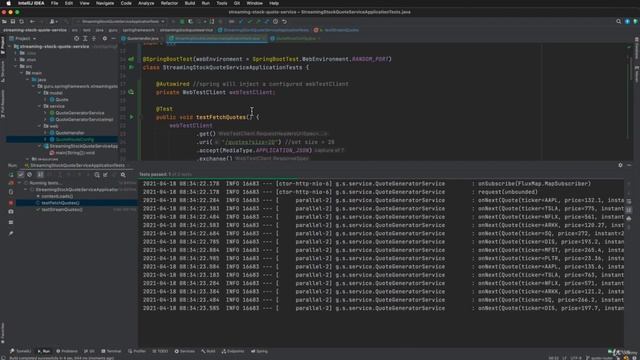Collapse StreamingStockQuoteServiceApplicationTests test node
The image size is (640, 360).
(x=26, y=190)
